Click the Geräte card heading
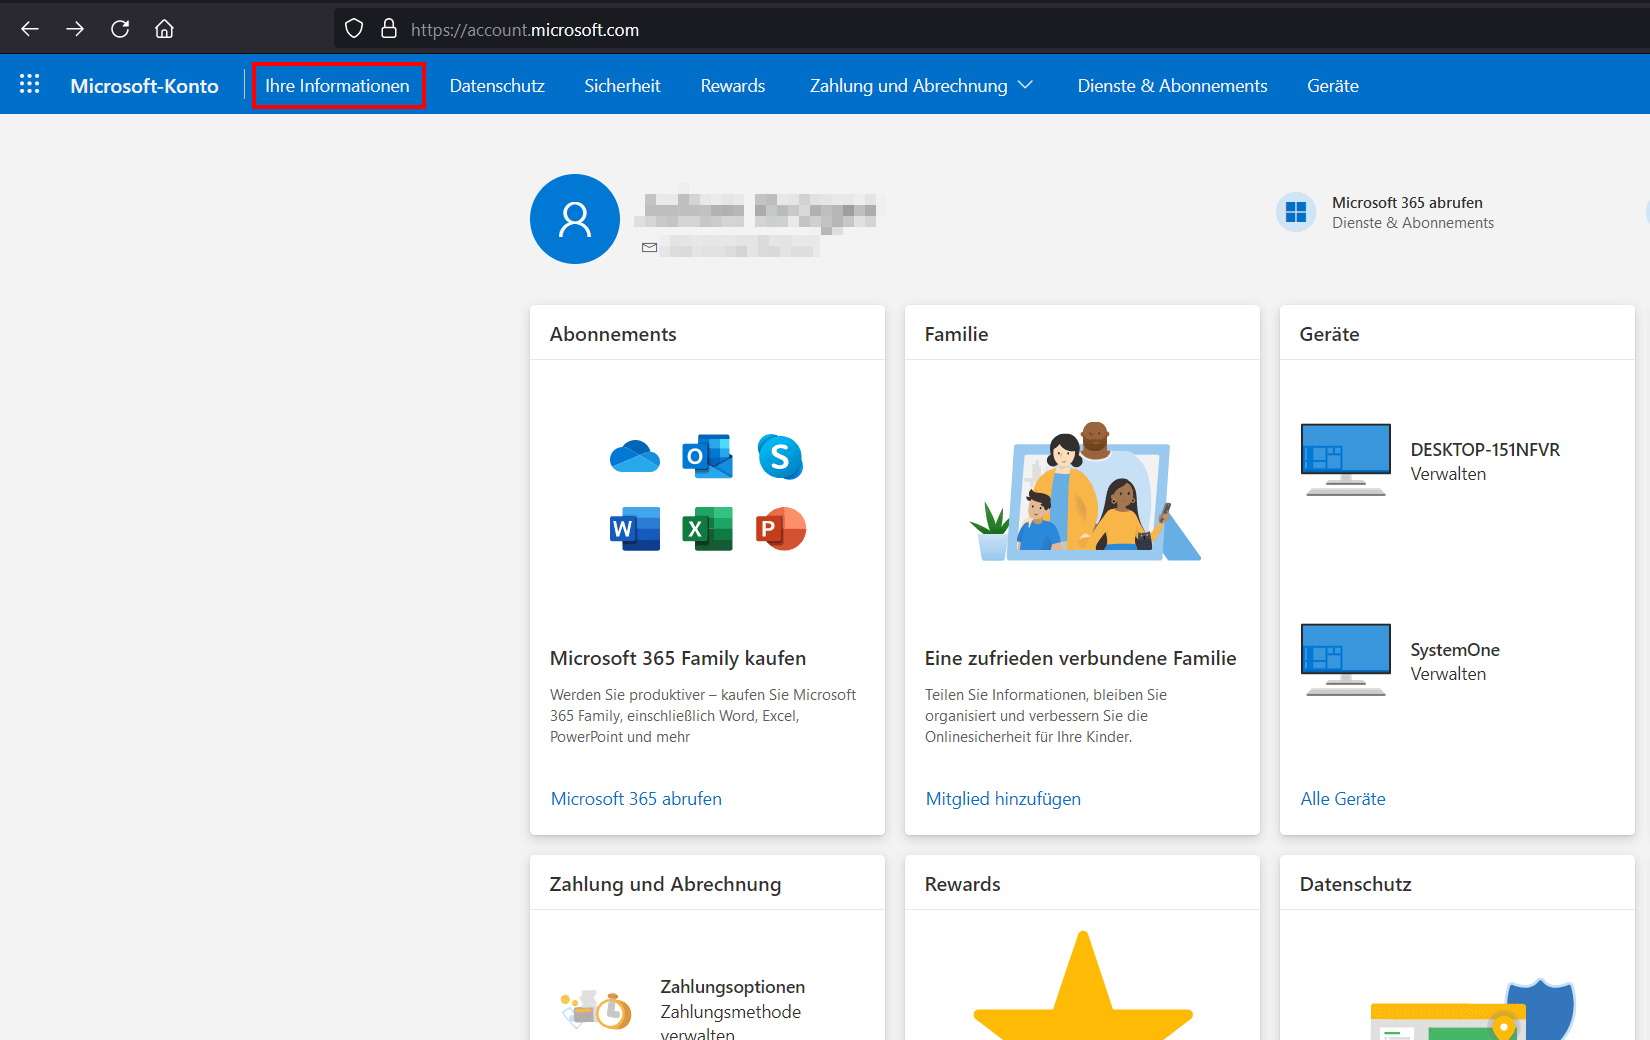This screenshot has height=1040, width=1650. click(1329, 334)
